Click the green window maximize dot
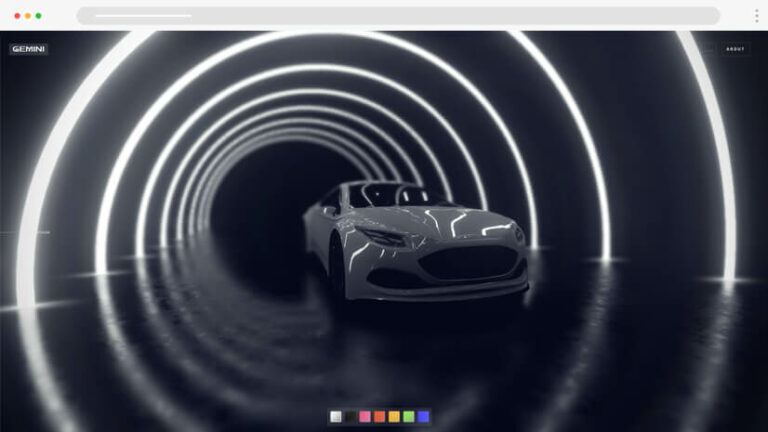Image resolution: width=768 pixels, height=432 pixels. tap(38, 16)
